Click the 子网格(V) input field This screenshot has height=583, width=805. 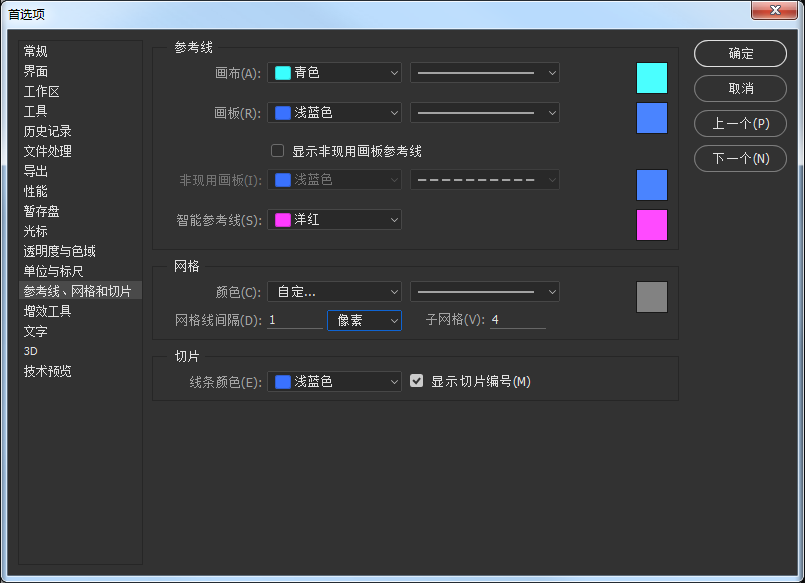[x=518, y=320]
